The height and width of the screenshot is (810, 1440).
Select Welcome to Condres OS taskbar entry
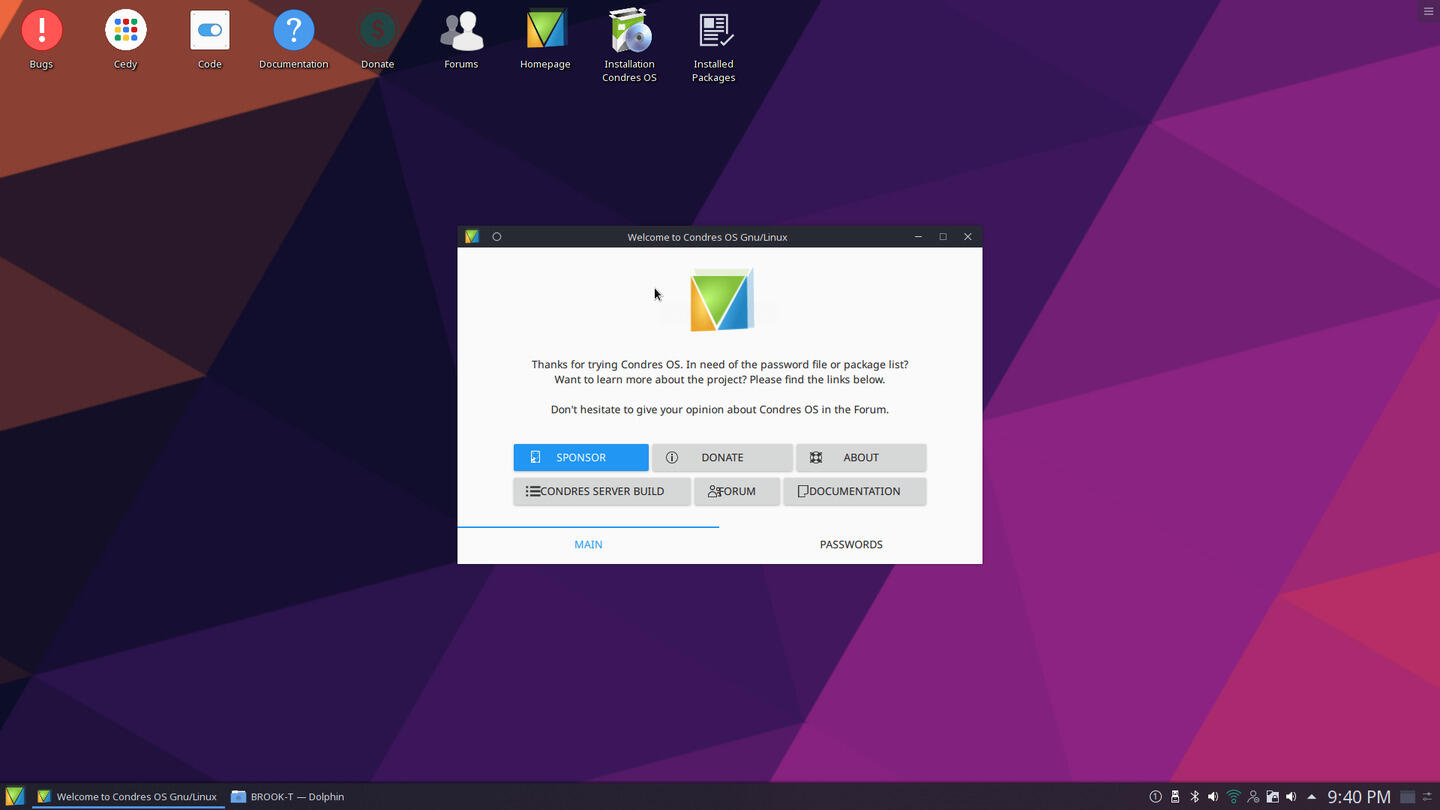(x=128, y=796)
